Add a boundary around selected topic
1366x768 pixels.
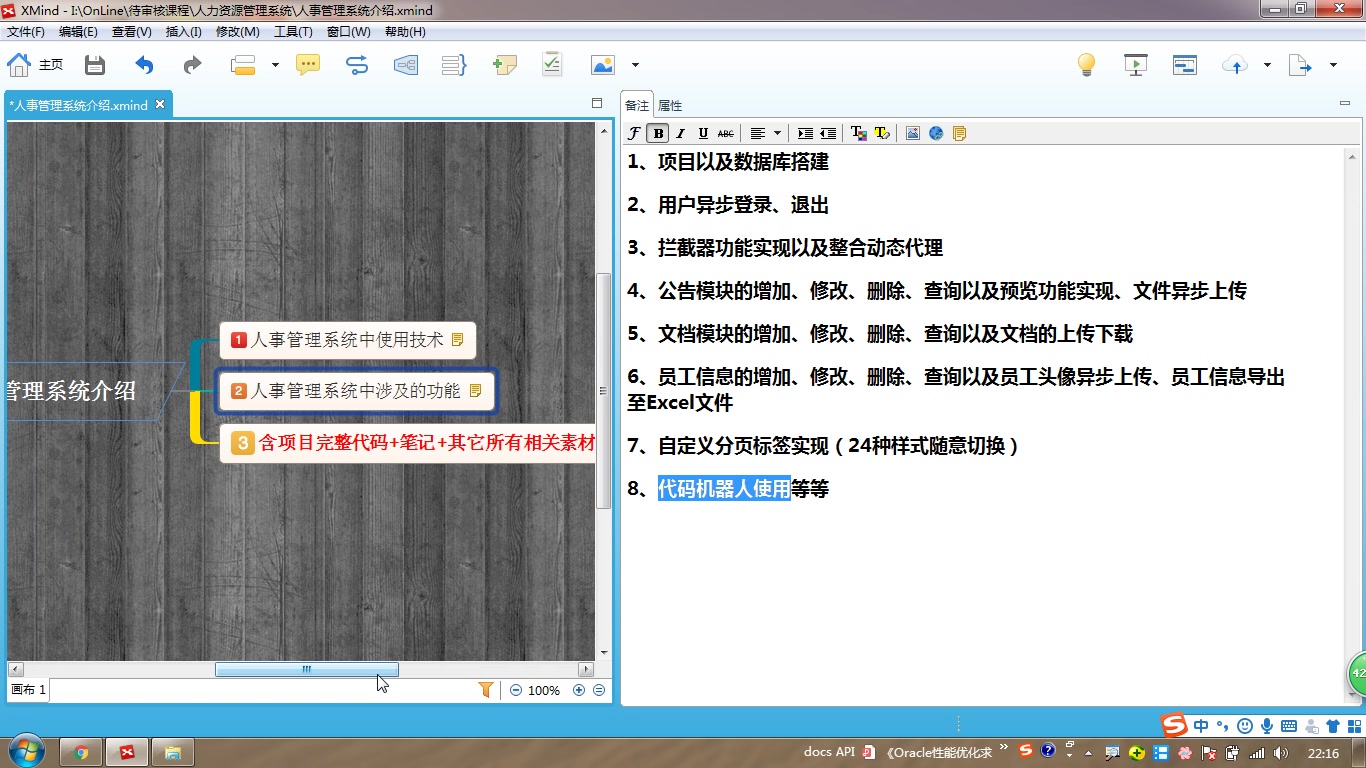coord(406,64)
